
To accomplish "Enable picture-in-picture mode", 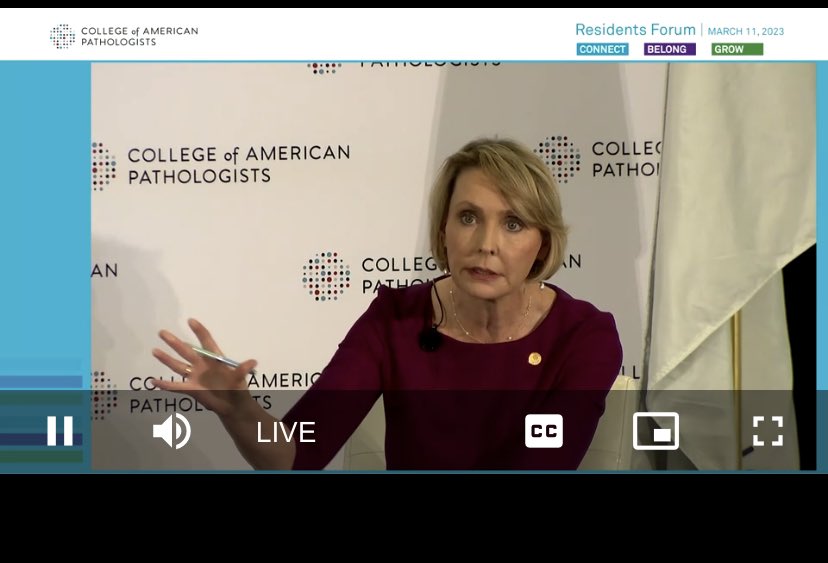I will (x=656, y=431).
